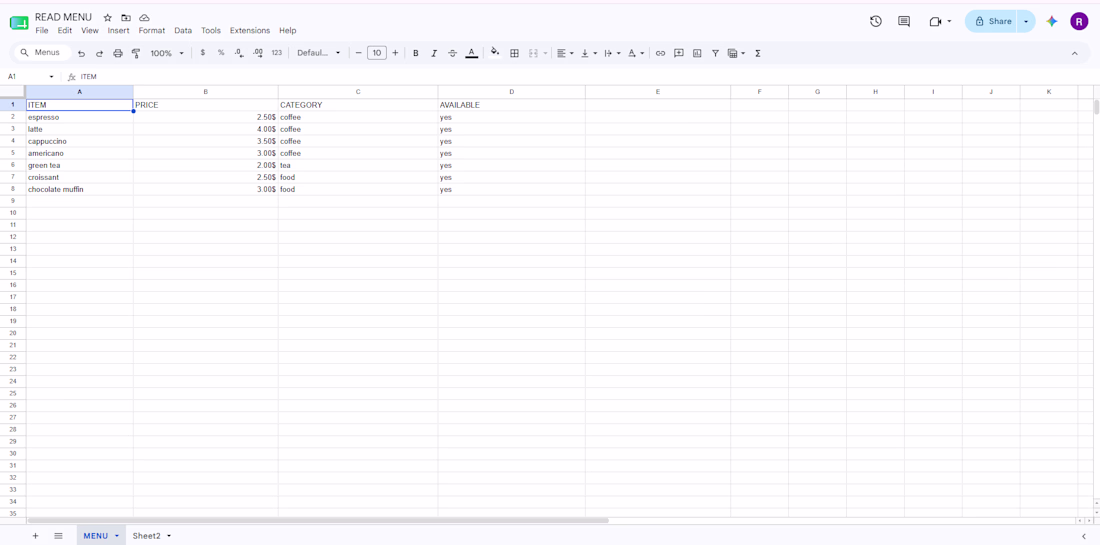Open the text color picker

pyautogui.click(x=471, y=53)
